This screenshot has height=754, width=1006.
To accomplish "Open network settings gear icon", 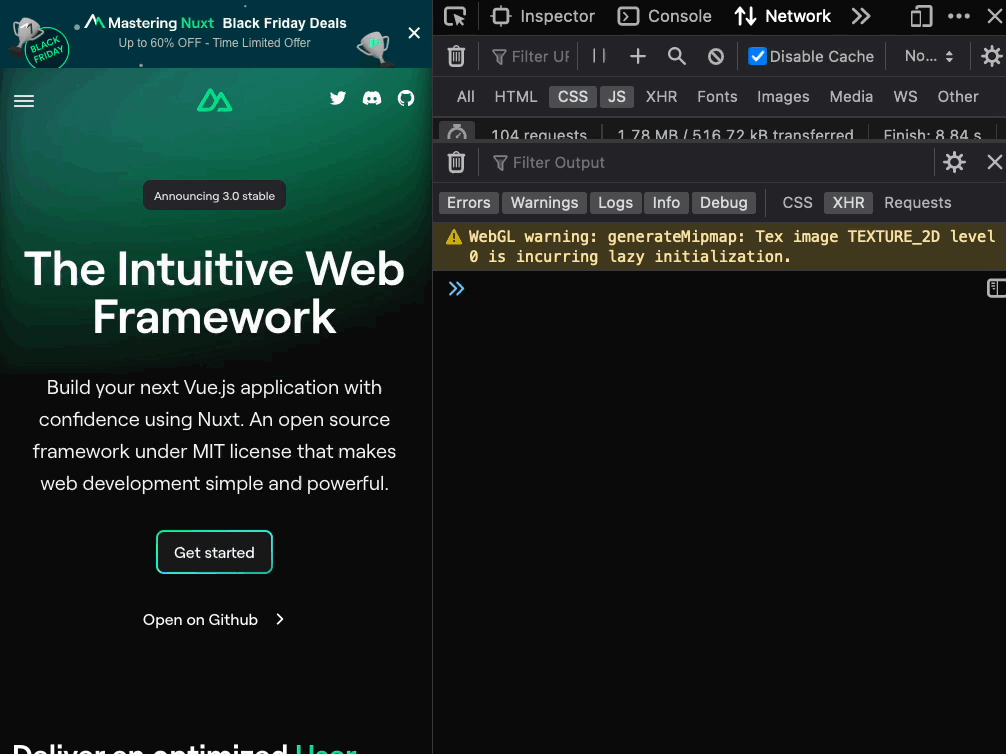I will 992,56.
